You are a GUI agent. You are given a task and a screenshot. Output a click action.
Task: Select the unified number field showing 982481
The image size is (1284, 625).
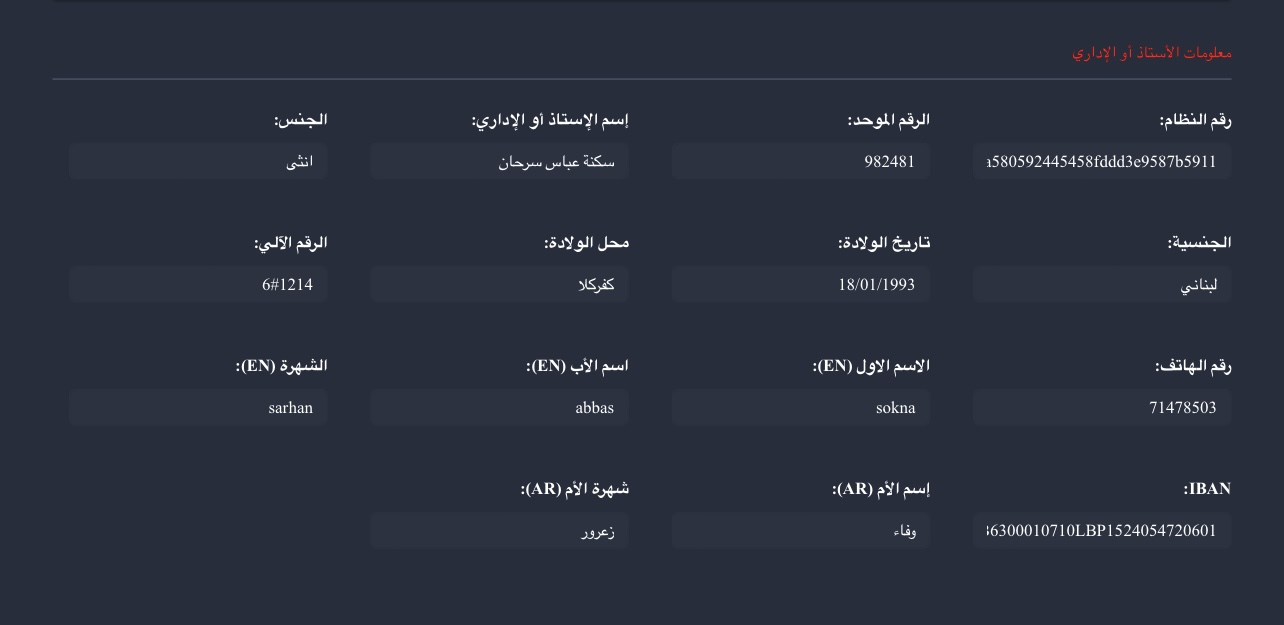[800, 161]
